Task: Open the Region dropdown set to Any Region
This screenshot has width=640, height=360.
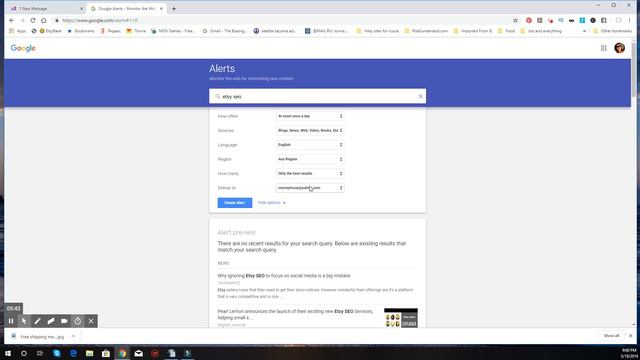Action: (310, 159)
